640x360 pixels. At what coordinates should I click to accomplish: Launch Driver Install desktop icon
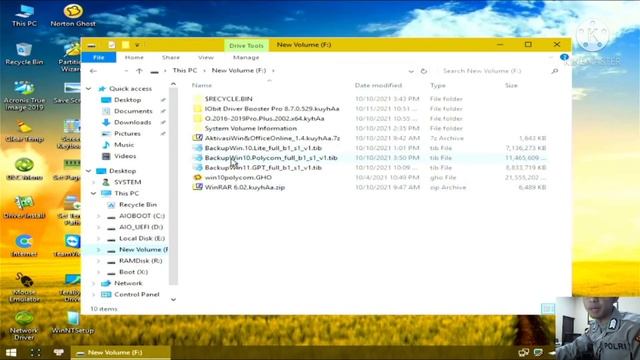(24, 207)
